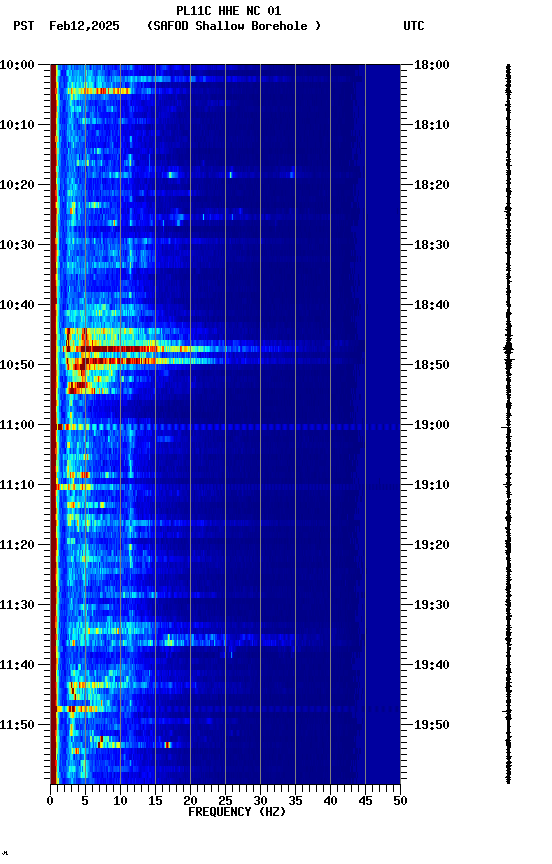Click the 10:20 PST time label
This screenshot has height=864, width=552.
[17, 185]
